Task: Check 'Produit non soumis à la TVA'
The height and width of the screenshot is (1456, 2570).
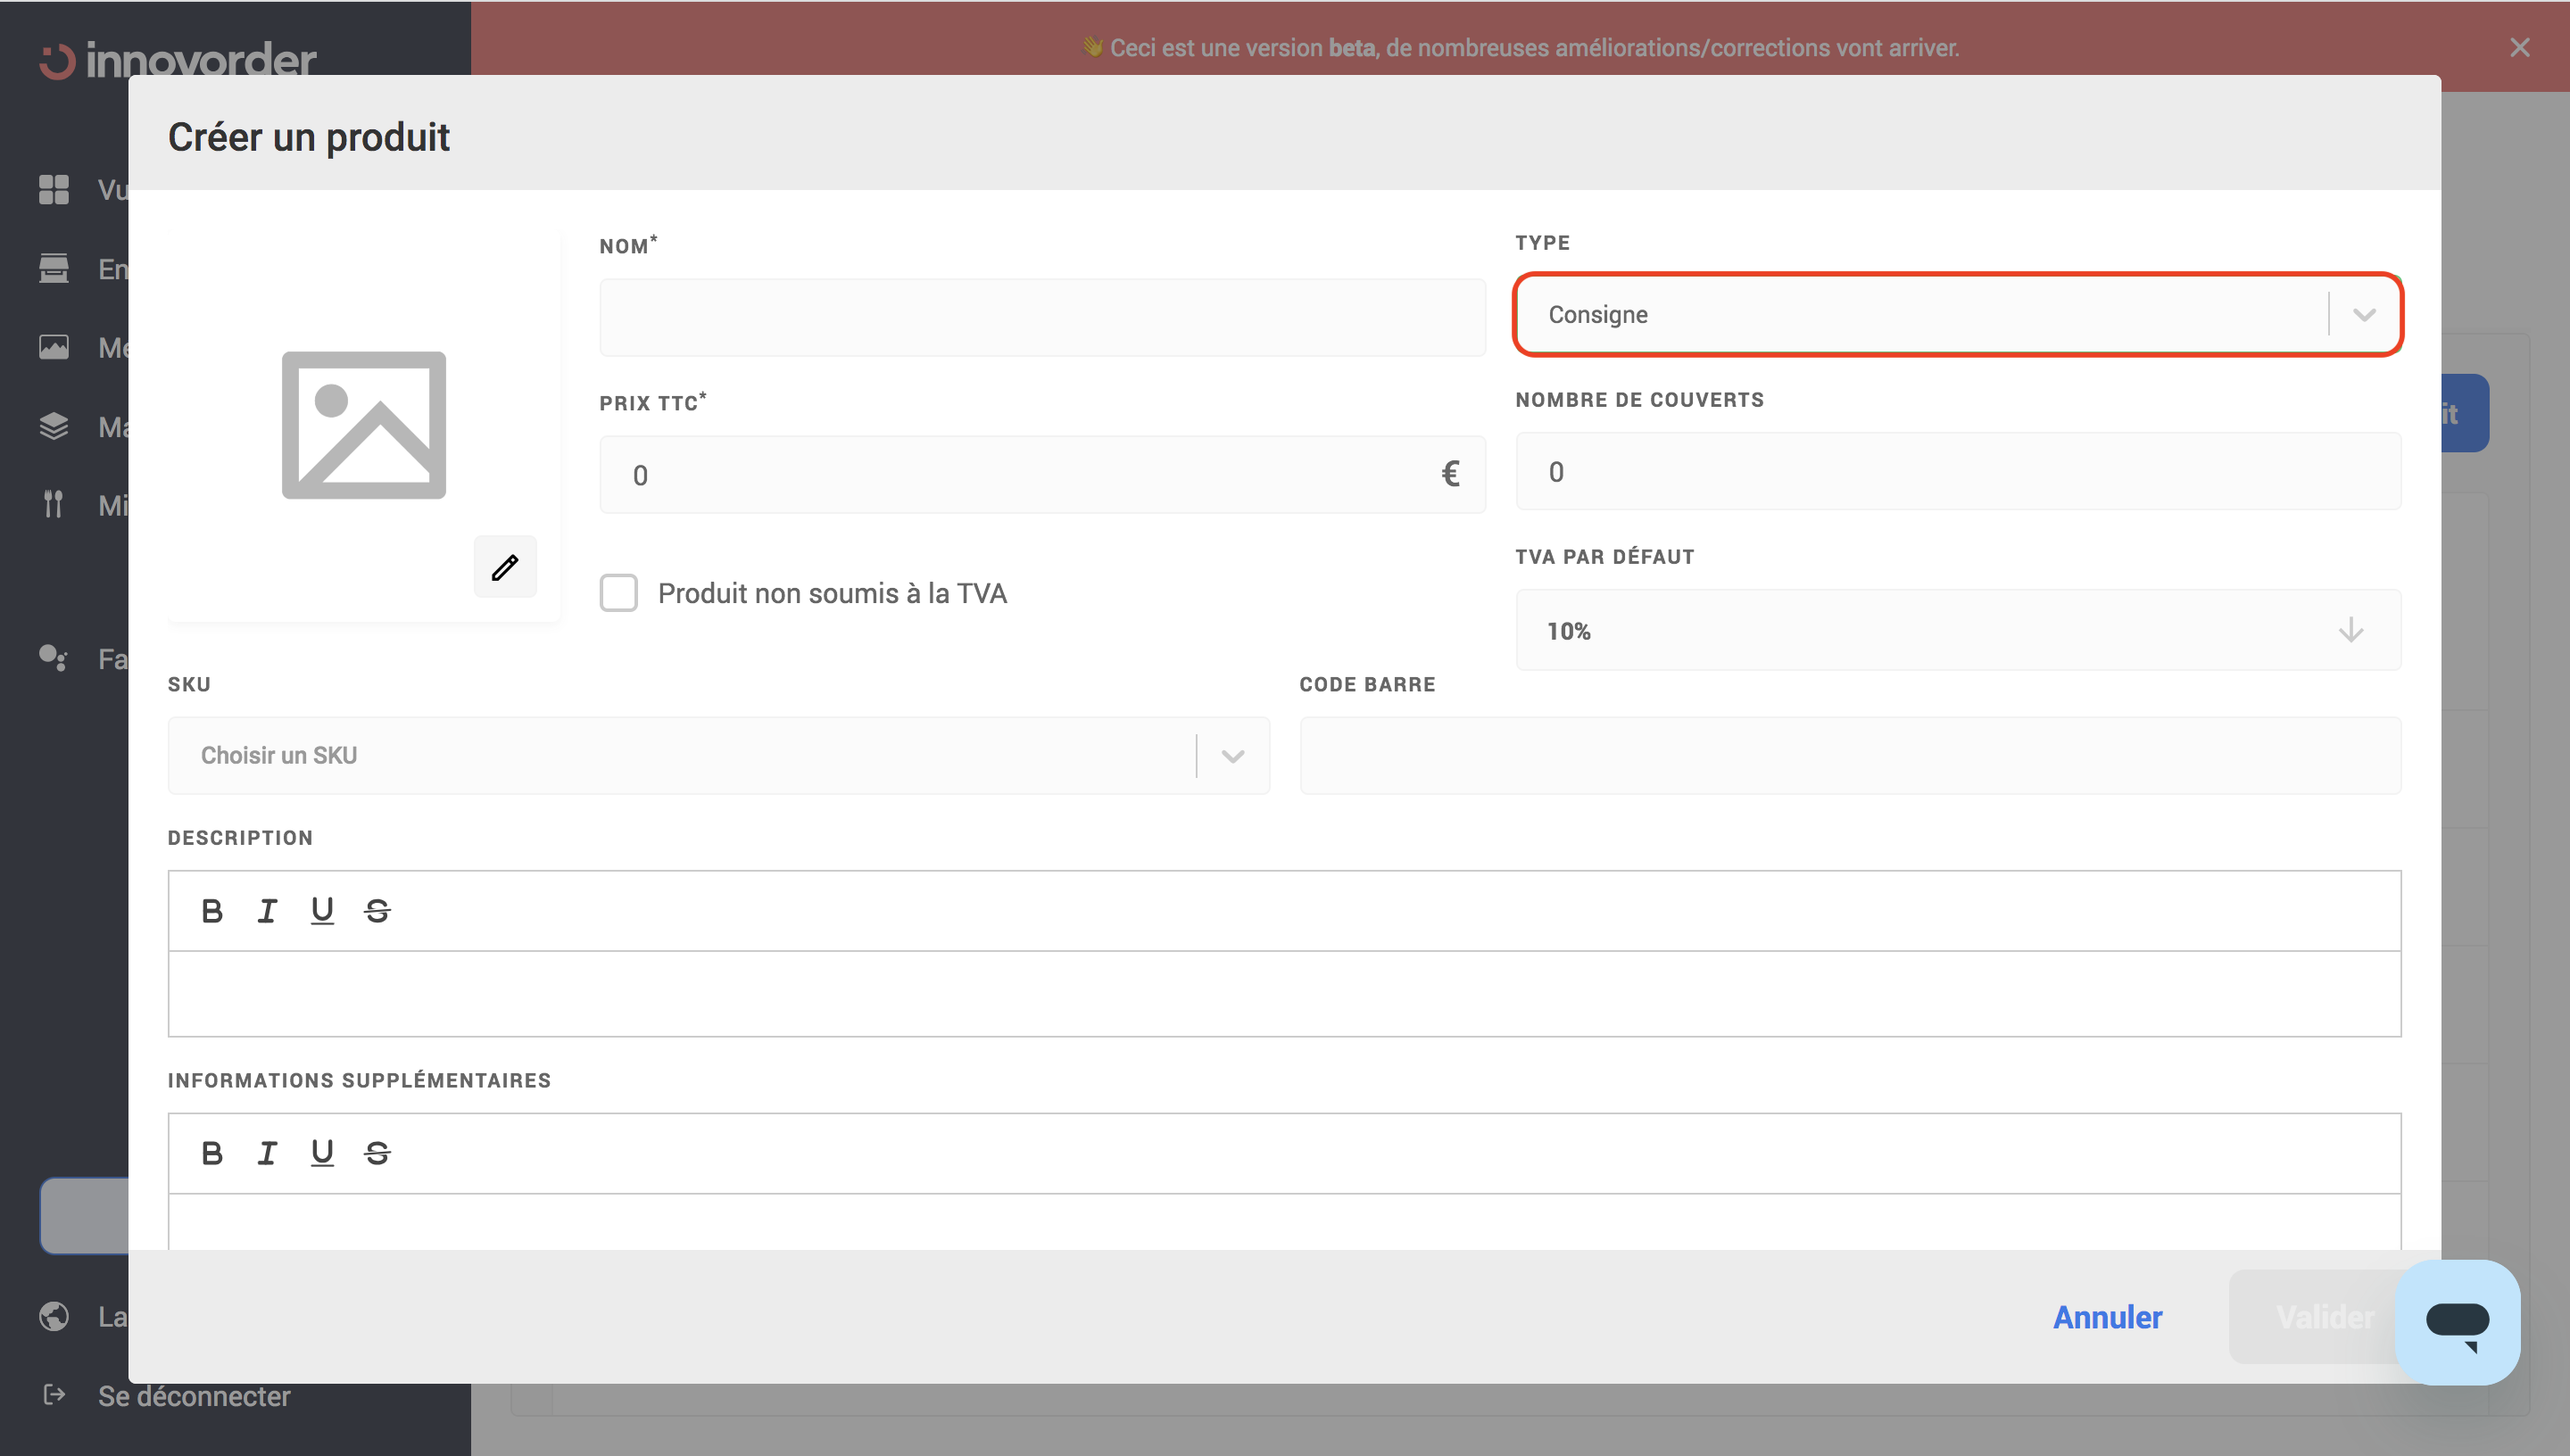Action: click(x=619, y=593)
